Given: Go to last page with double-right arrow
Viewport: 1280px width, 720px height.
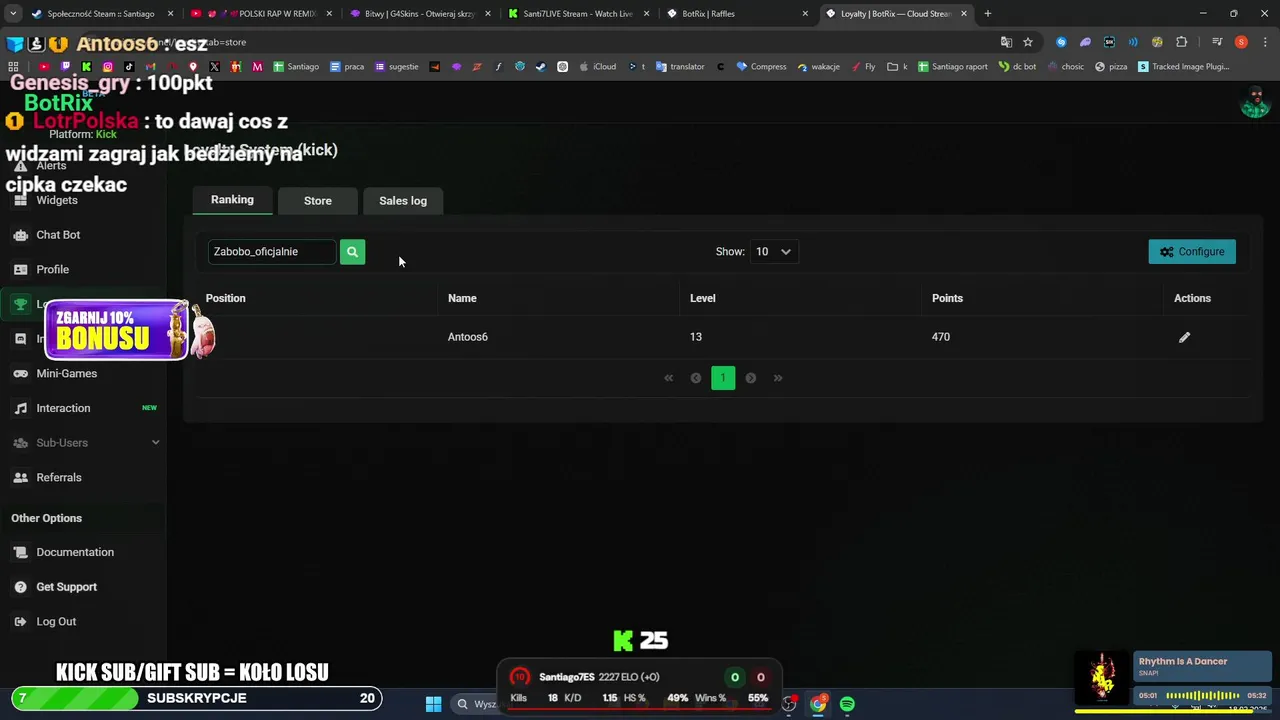Looking at the screenshot, I should (778, 378).
